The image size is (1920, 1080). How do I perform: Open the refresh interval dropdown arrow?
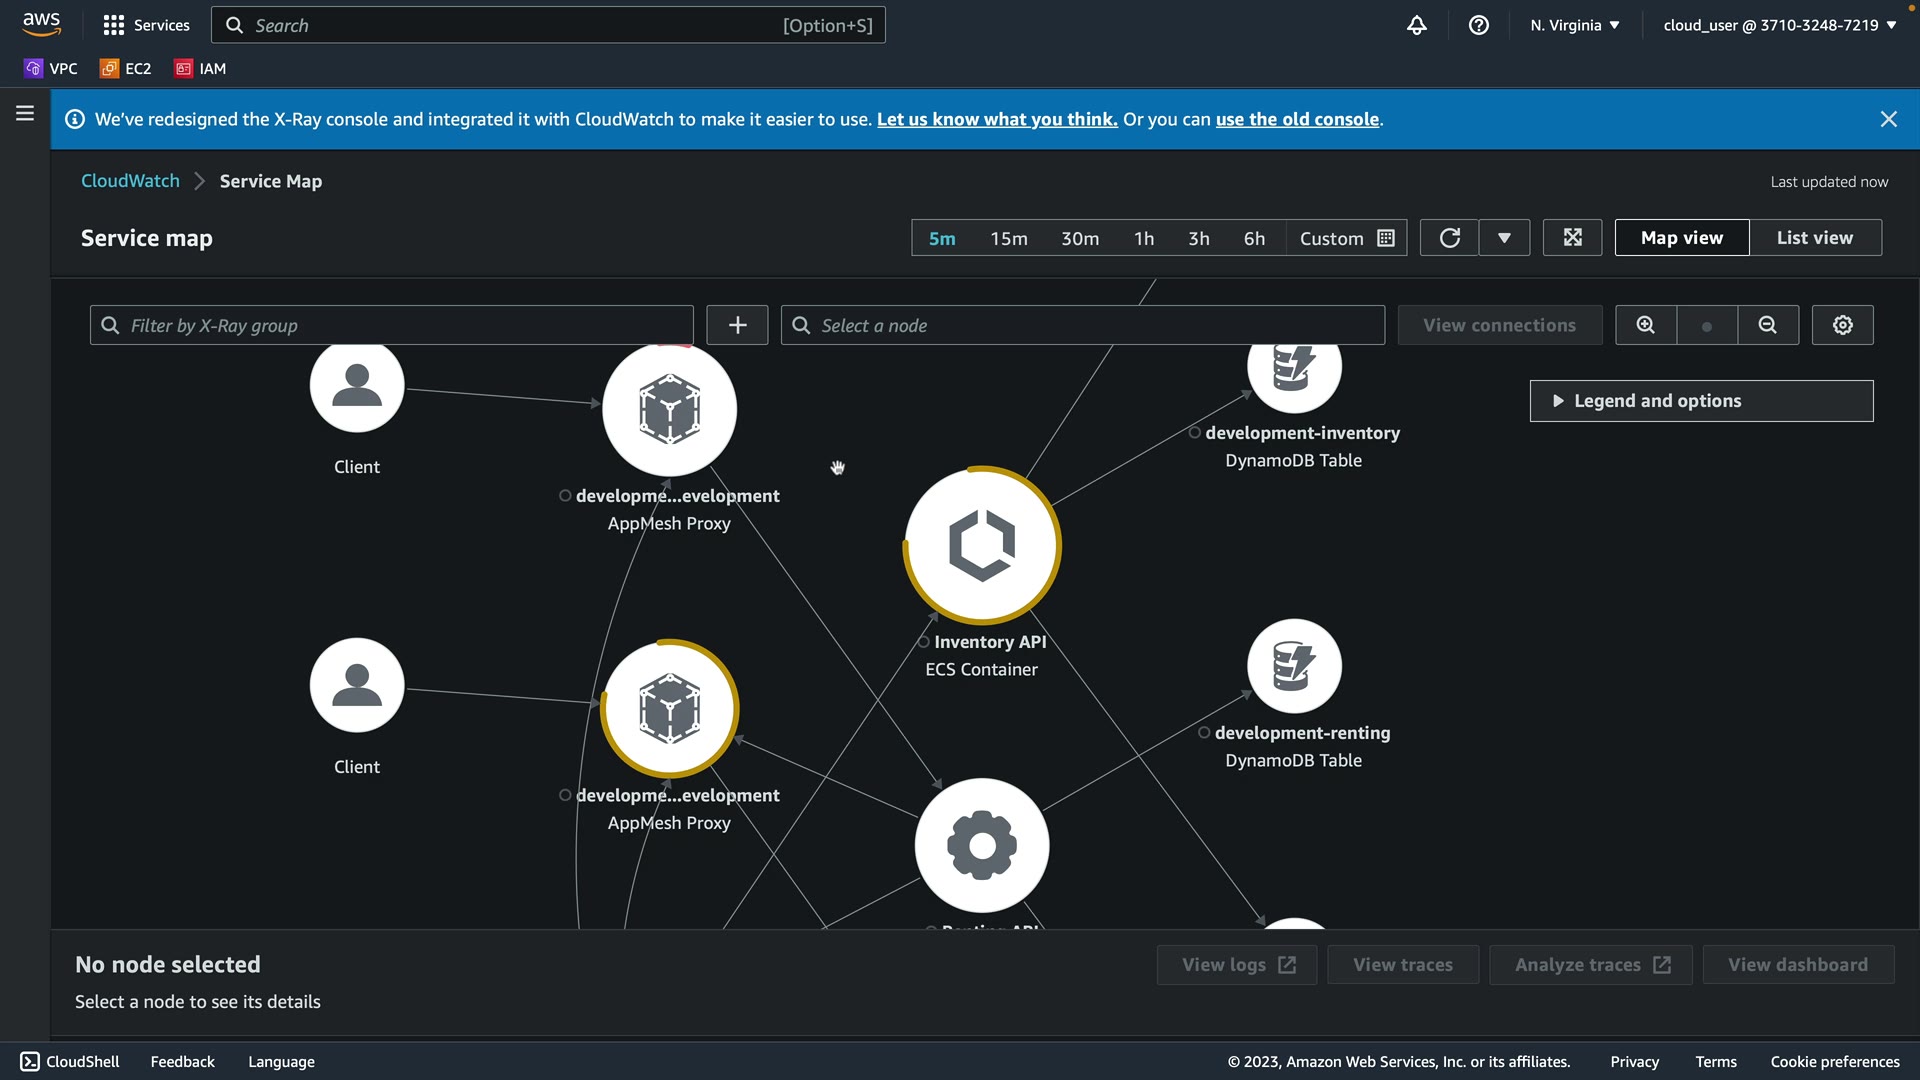(1504, 238)
